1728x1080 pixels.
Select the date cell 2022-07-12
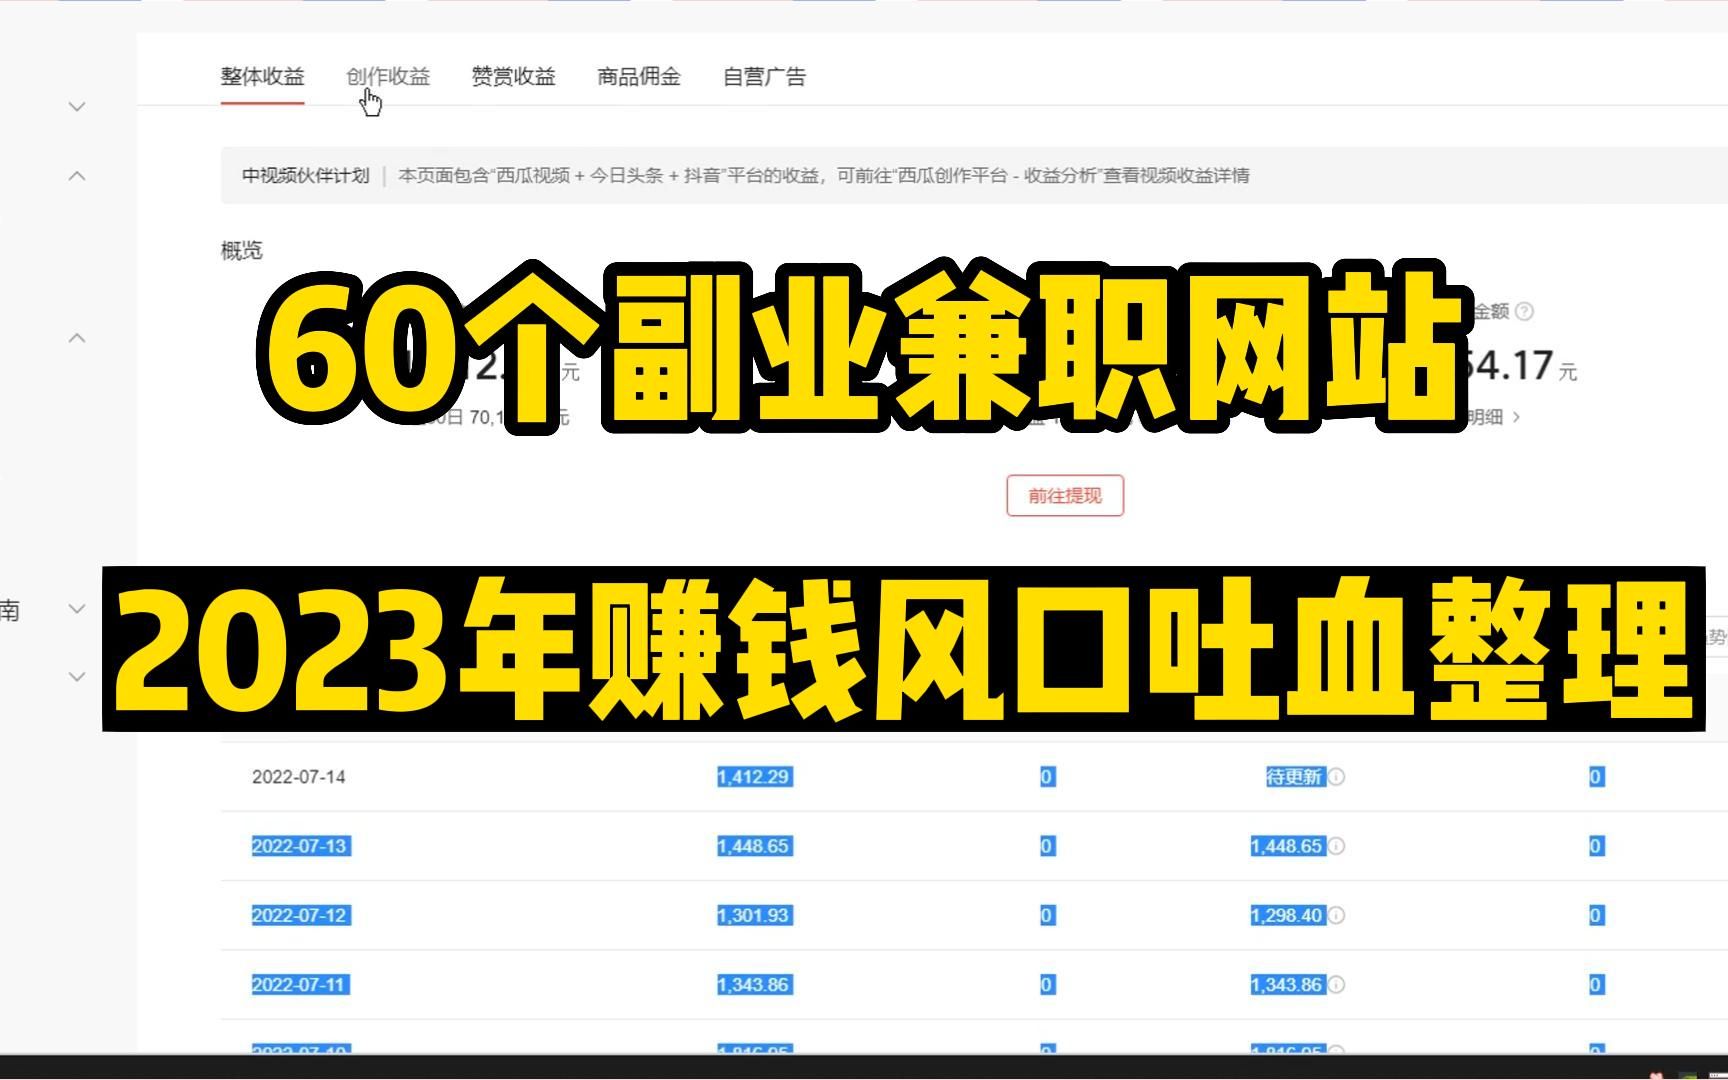pos(300,915)
